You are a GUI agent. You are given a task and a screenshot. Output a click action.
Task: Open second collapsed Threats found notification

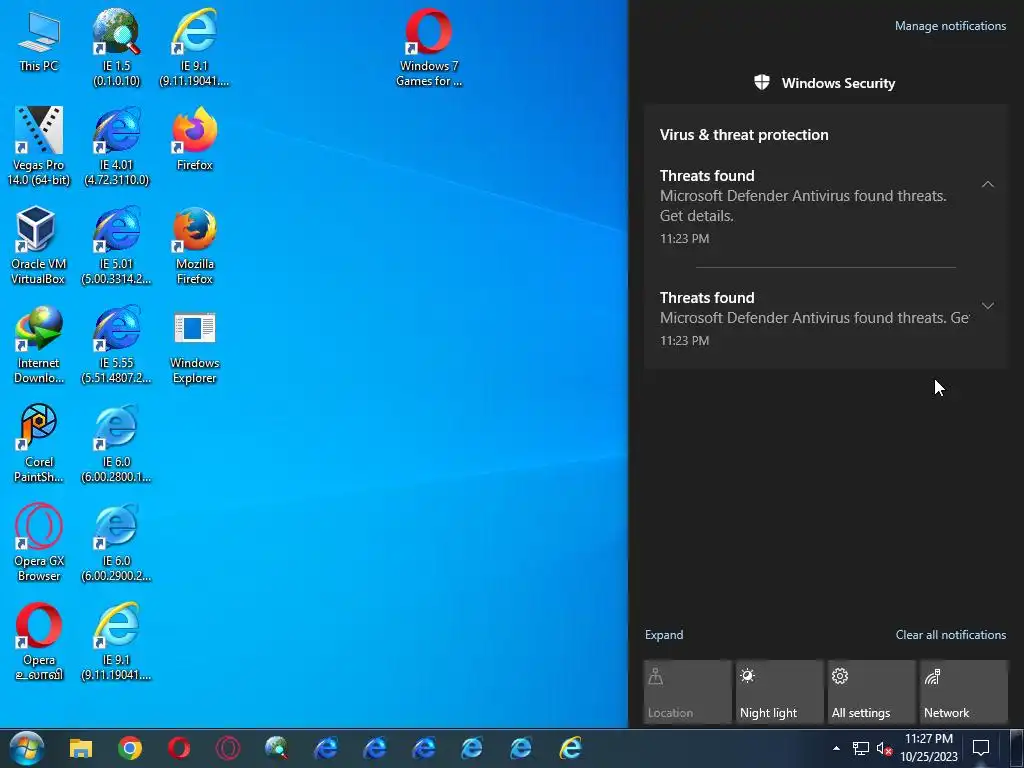point(826,319)
